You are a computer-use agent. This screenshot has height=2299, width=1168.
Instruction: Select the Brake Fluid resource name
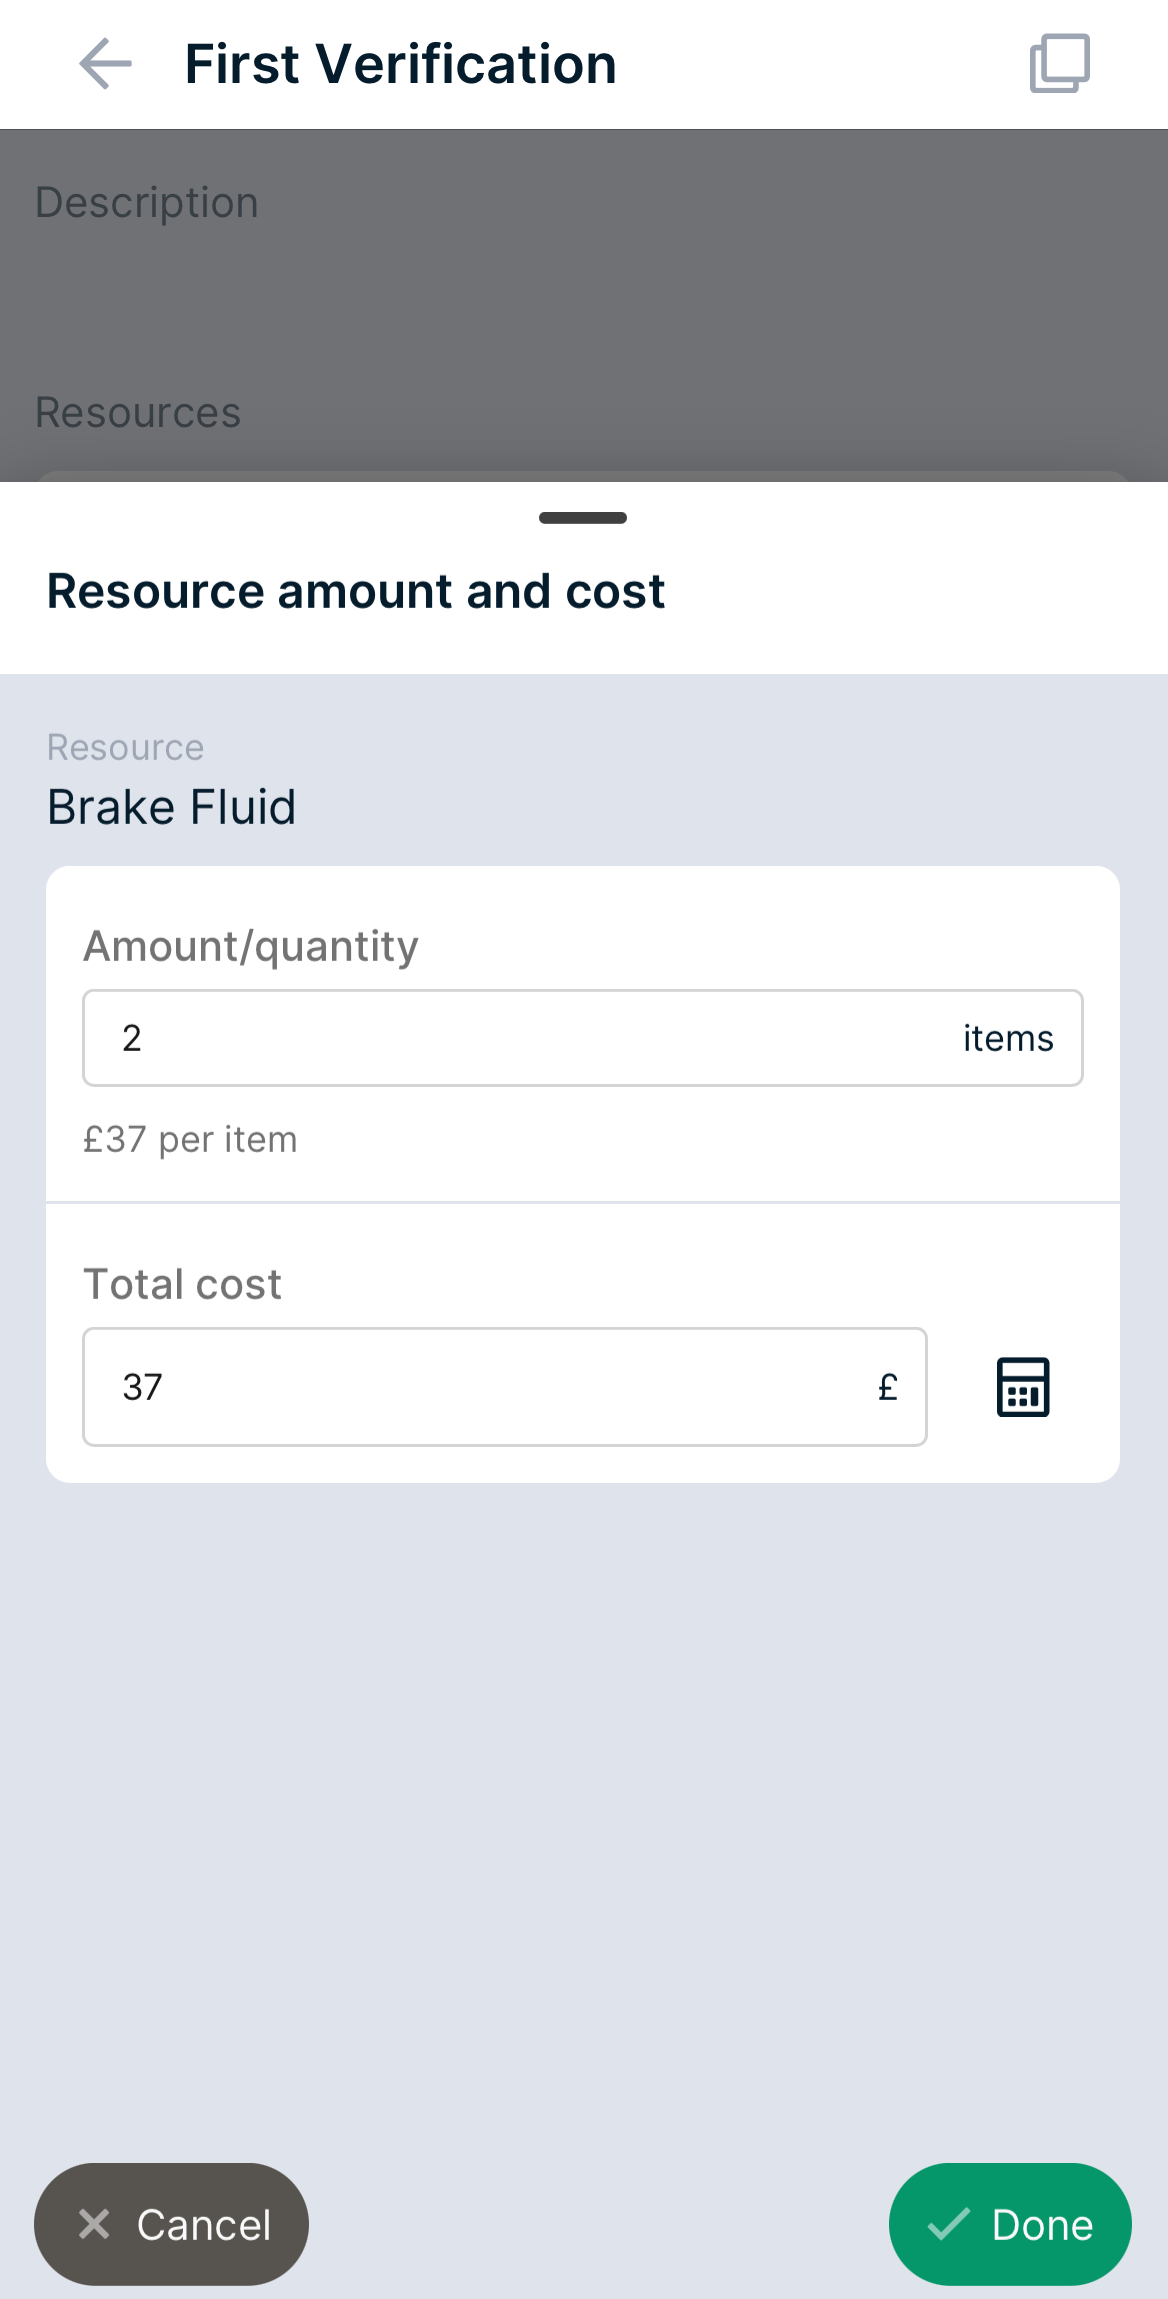tap(171, 805)
